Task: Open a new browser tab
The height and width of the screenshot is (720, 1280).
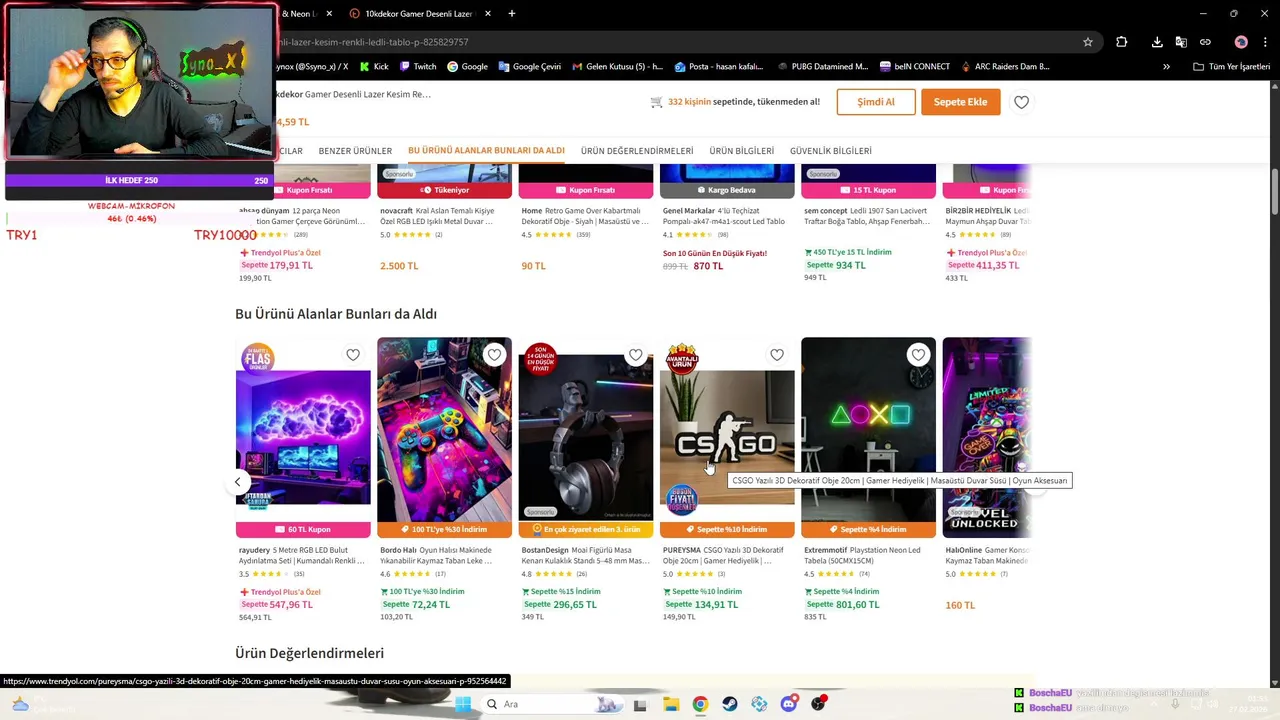Action: (x=512, y=14)
